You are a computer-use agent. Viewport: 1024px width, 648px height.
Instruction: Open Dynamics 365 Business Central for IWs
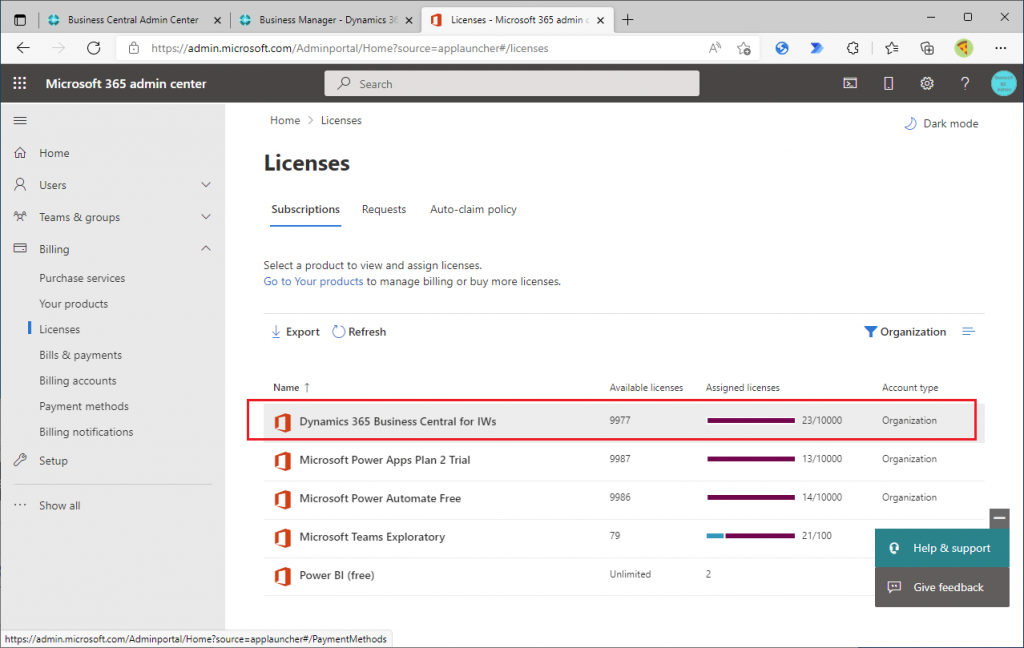(x=398, y=421)
